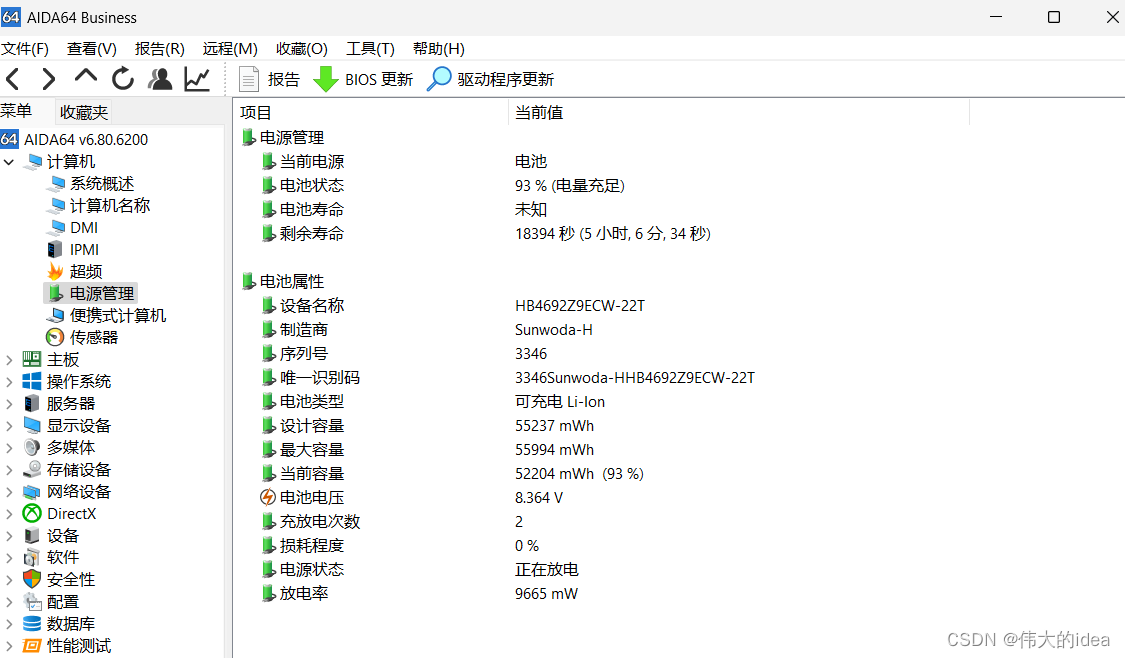
Task: Open the 工具(T) menu
Action: (370, 49)
